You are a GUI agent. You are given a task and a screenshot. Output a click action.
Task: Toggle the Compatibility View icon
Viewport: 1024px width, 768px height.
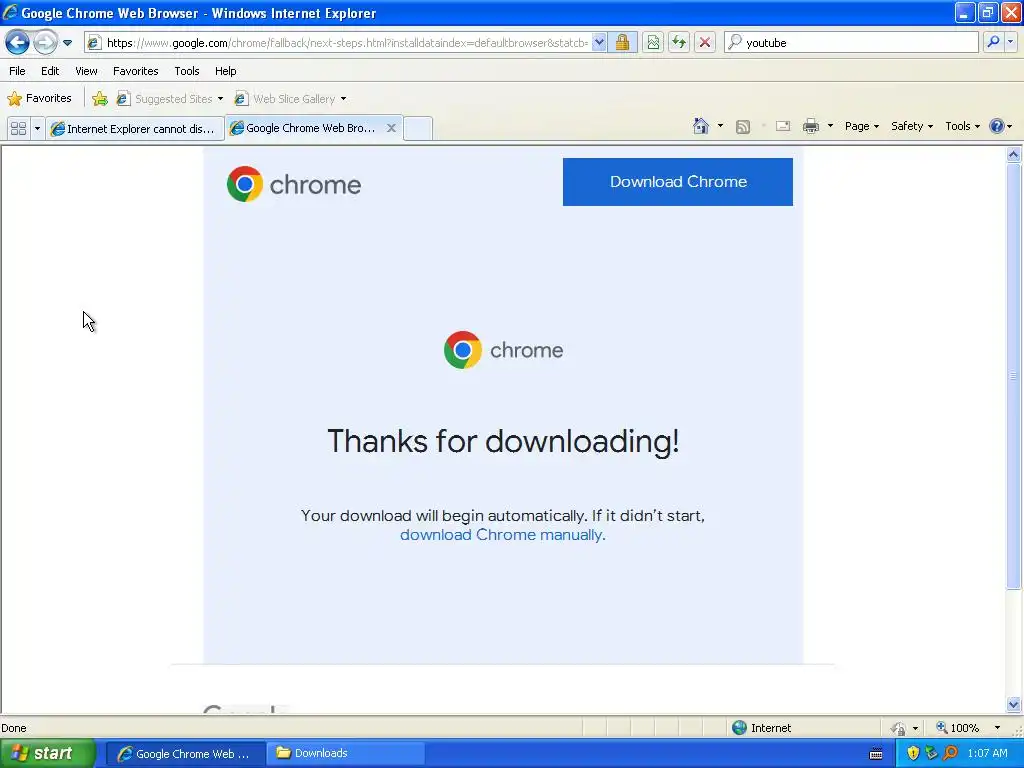pos(653,43)
